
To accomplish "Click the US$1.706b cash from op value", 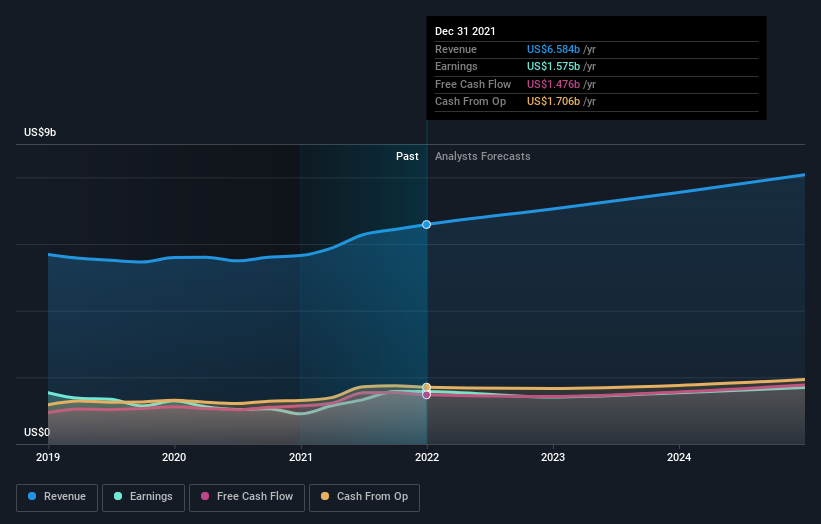I will pos(553,102).
